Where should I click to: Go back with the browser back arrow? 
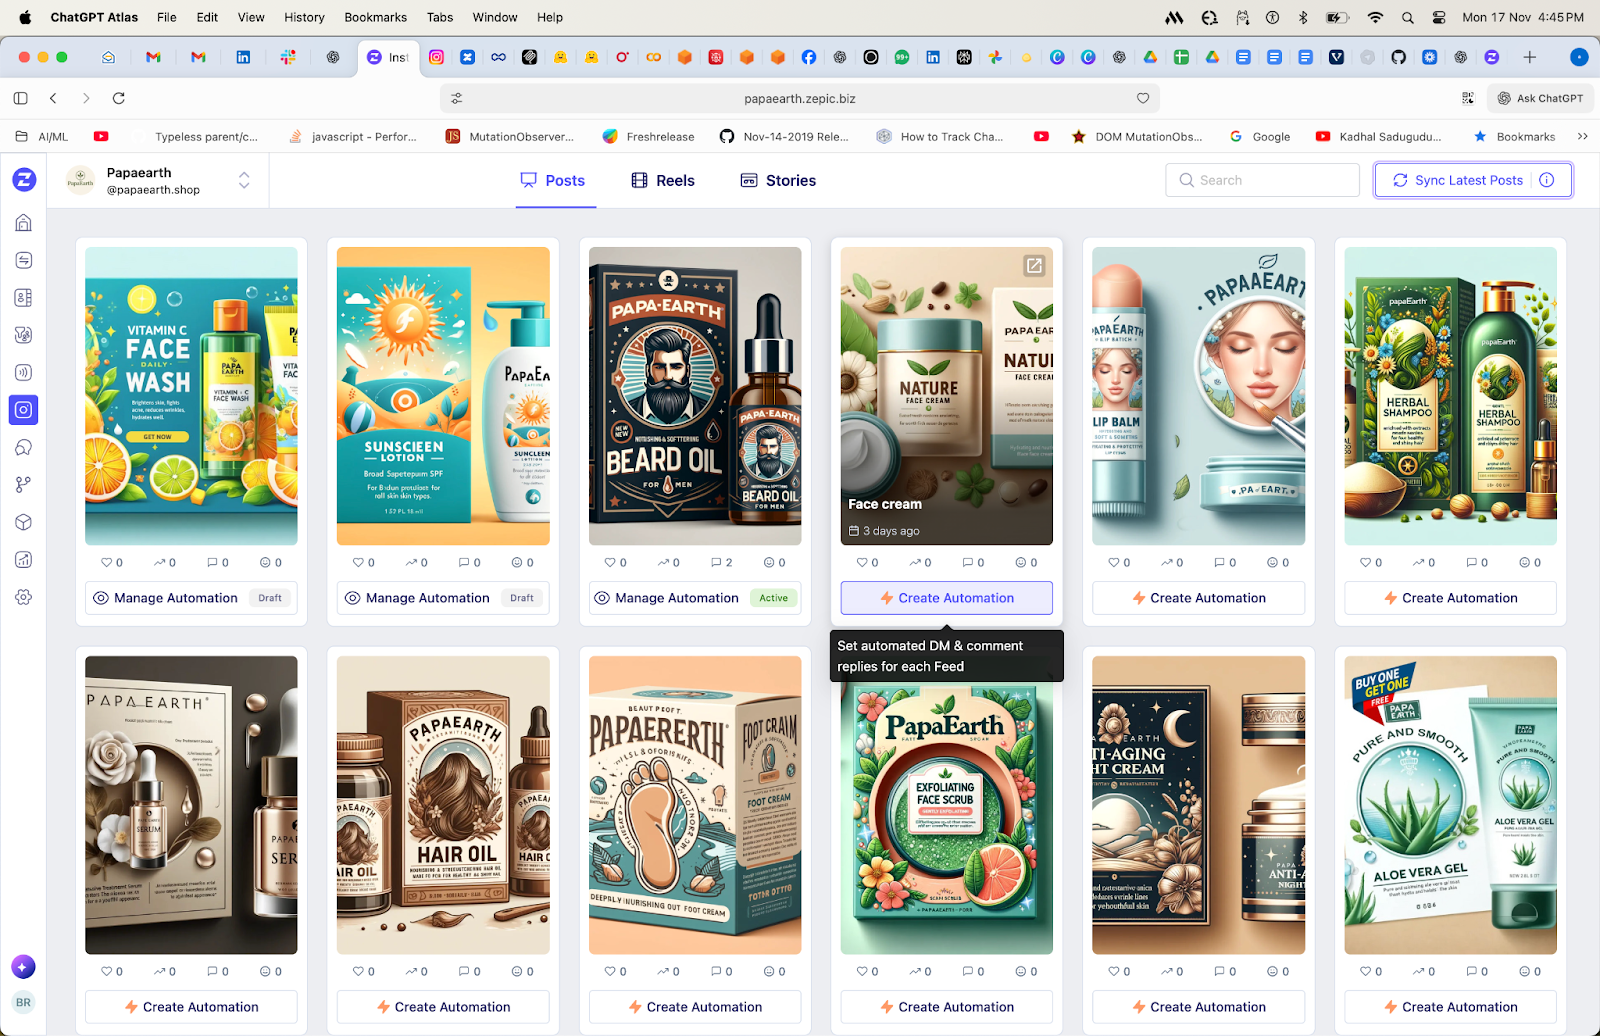click(54, 98)
